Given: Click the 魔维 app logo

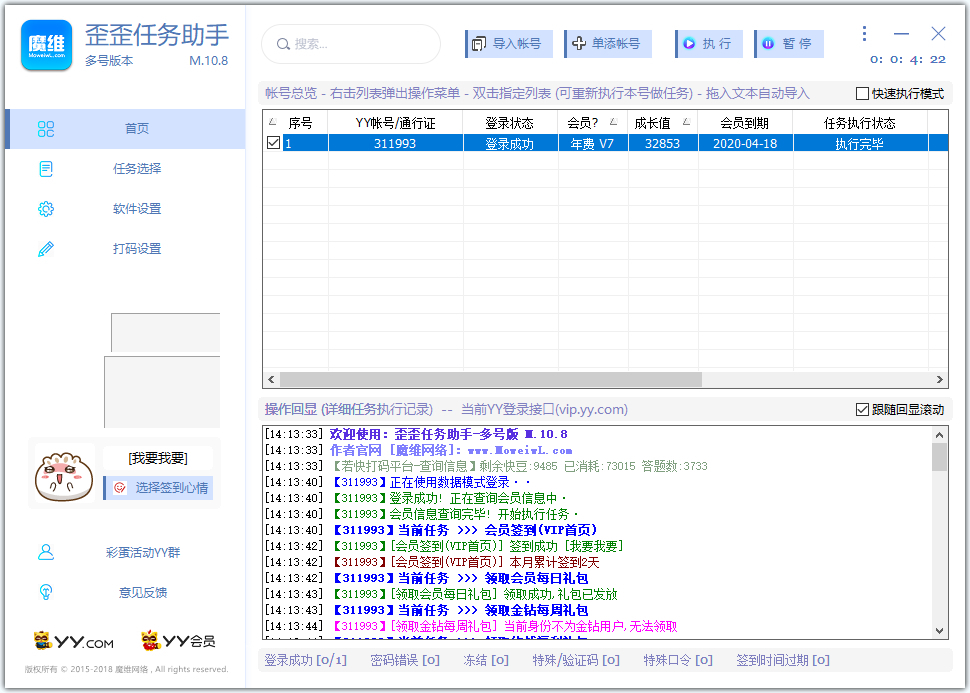Looking at the screenshot, I should tap(46, 45).
